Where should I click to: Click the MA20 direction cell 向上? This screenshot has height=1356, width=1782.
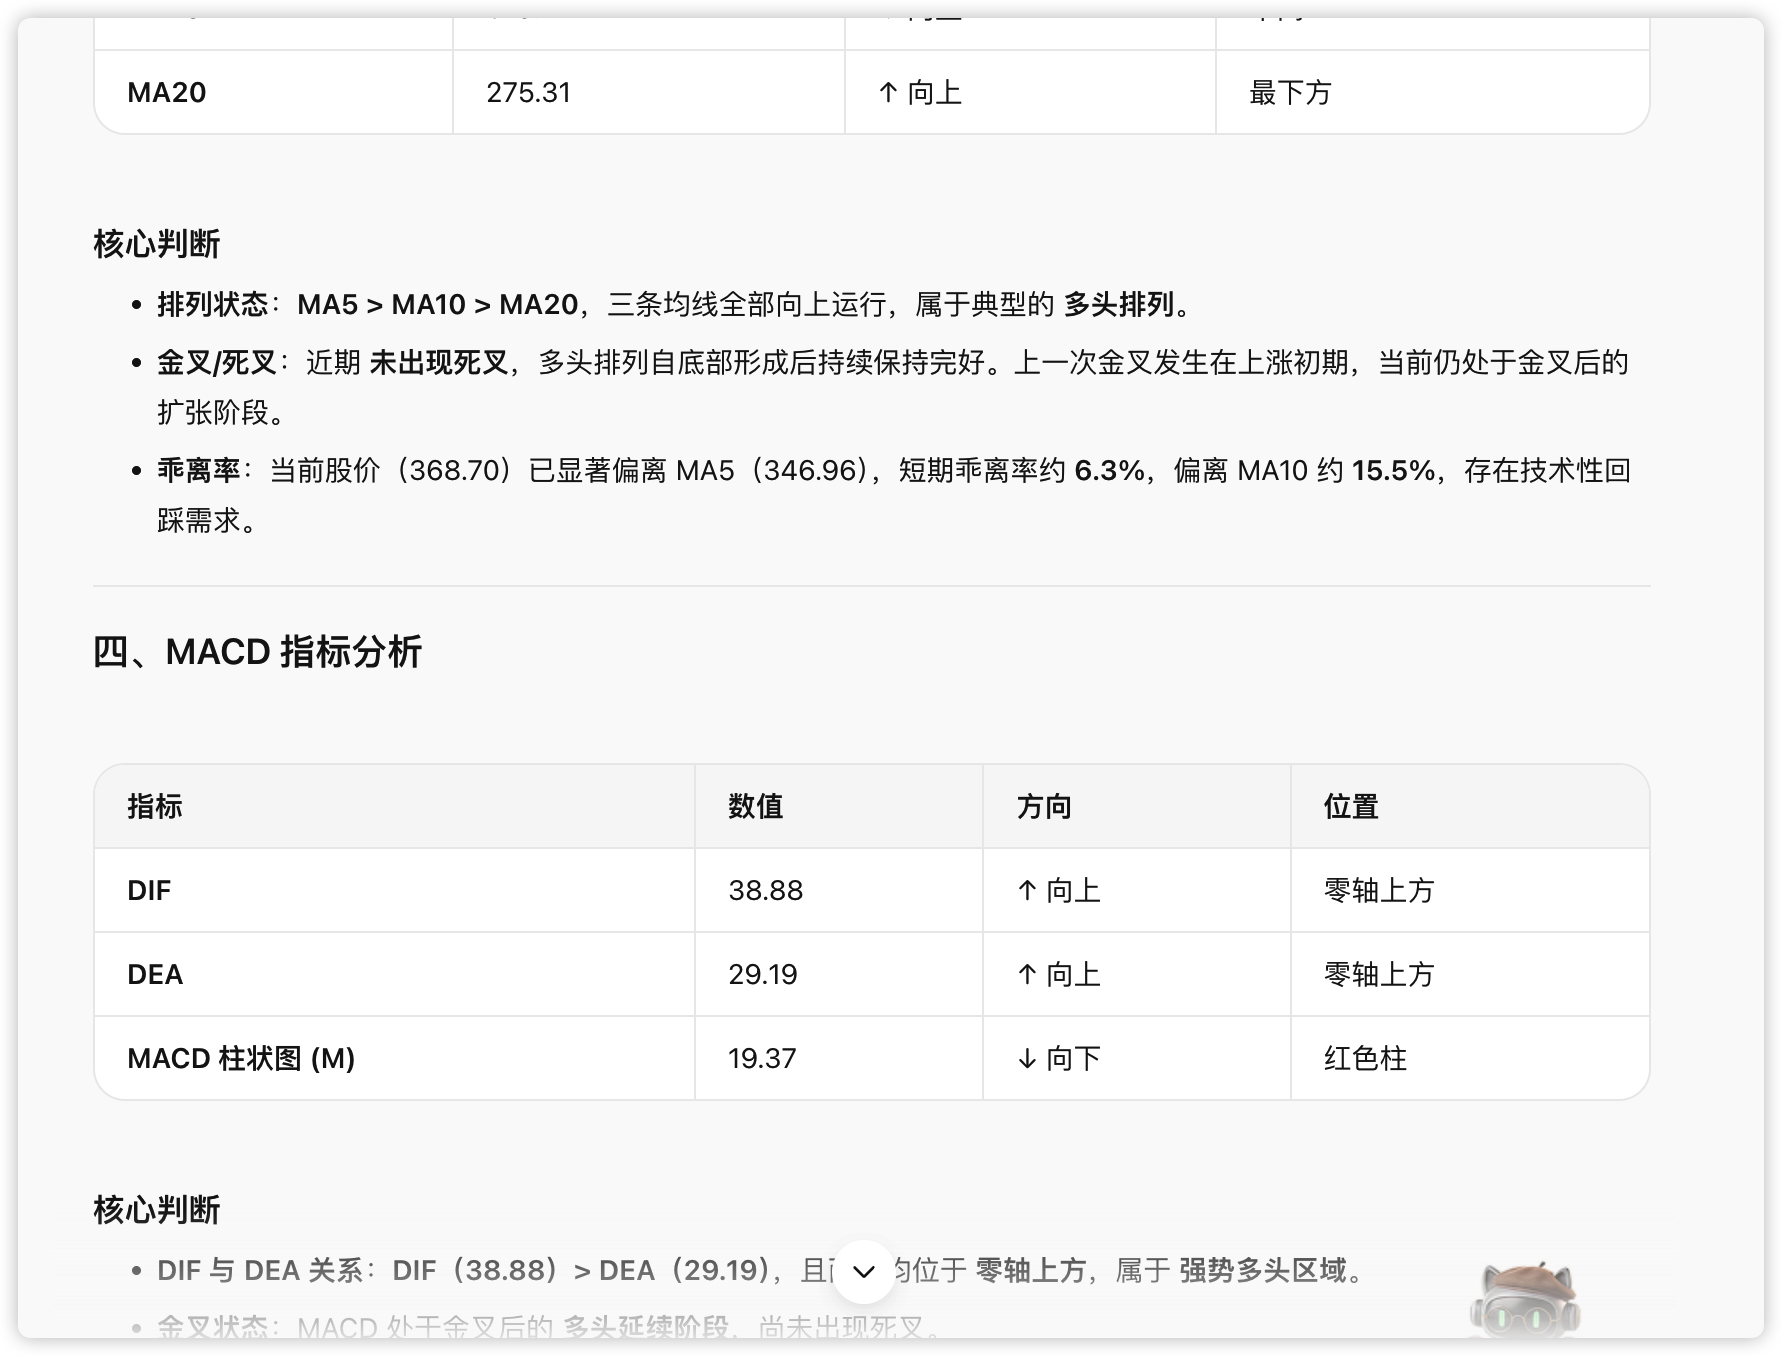920,93
